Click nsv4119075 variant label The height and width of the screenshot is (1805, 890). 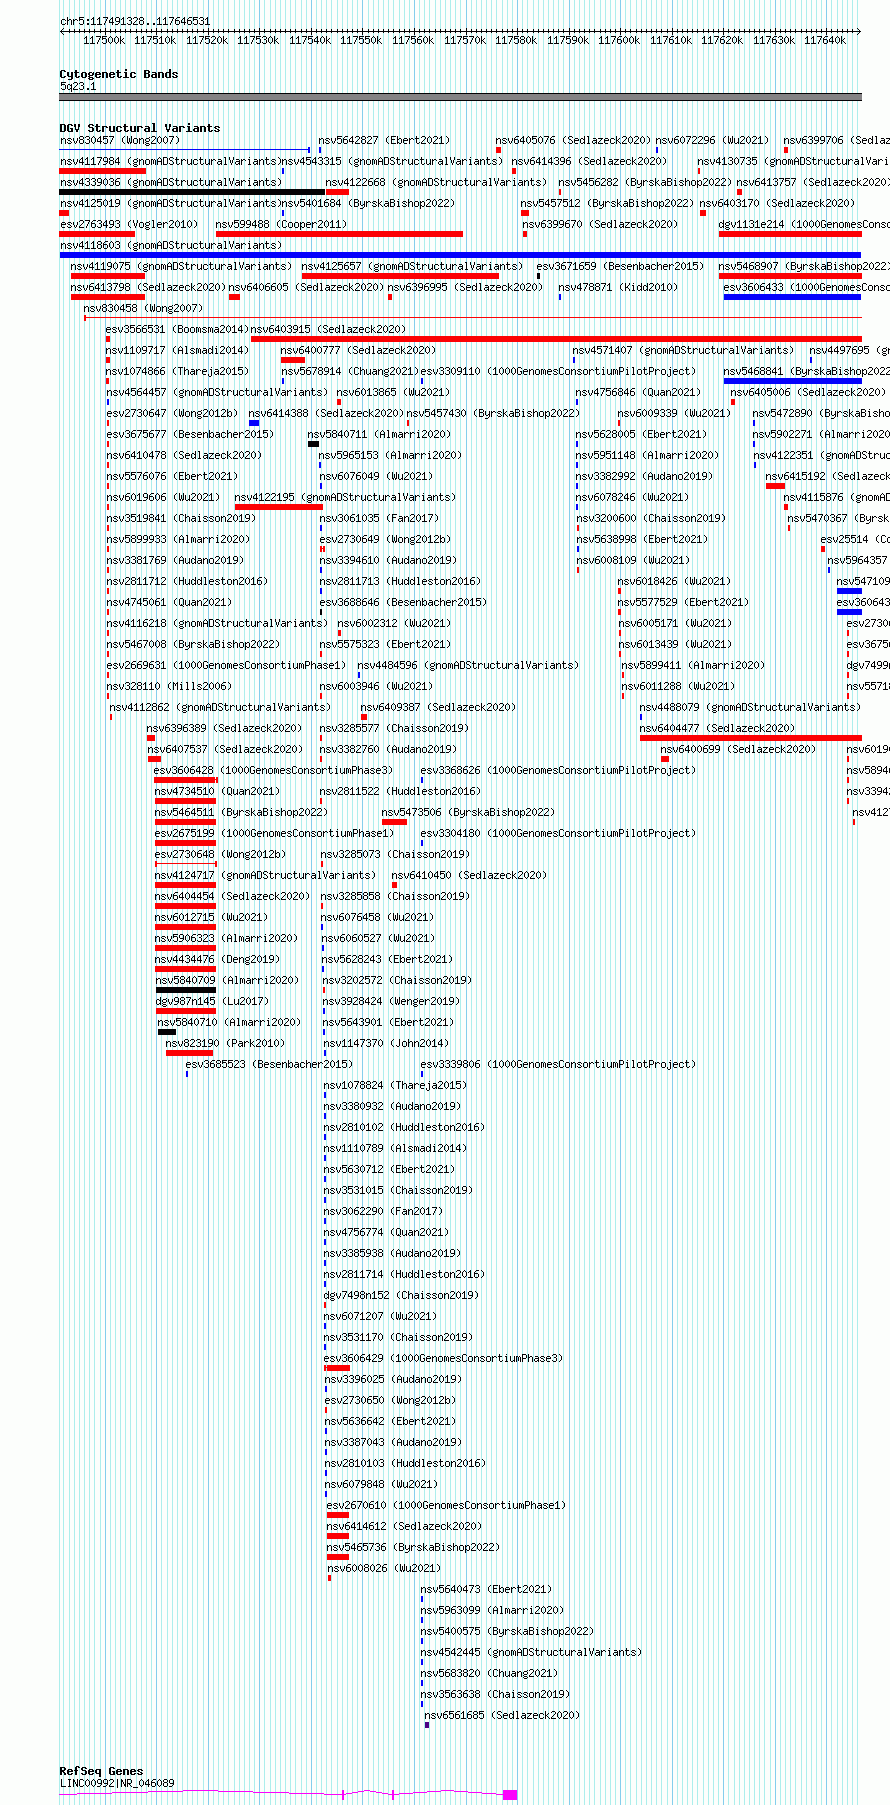click(181, 266)
